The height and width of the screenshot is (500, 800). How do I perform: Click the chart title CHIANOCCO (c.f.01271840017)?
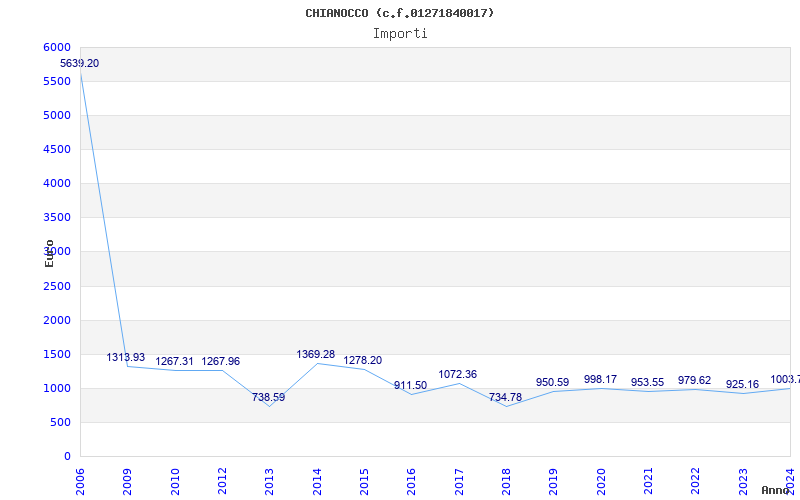tap(399, 13)
